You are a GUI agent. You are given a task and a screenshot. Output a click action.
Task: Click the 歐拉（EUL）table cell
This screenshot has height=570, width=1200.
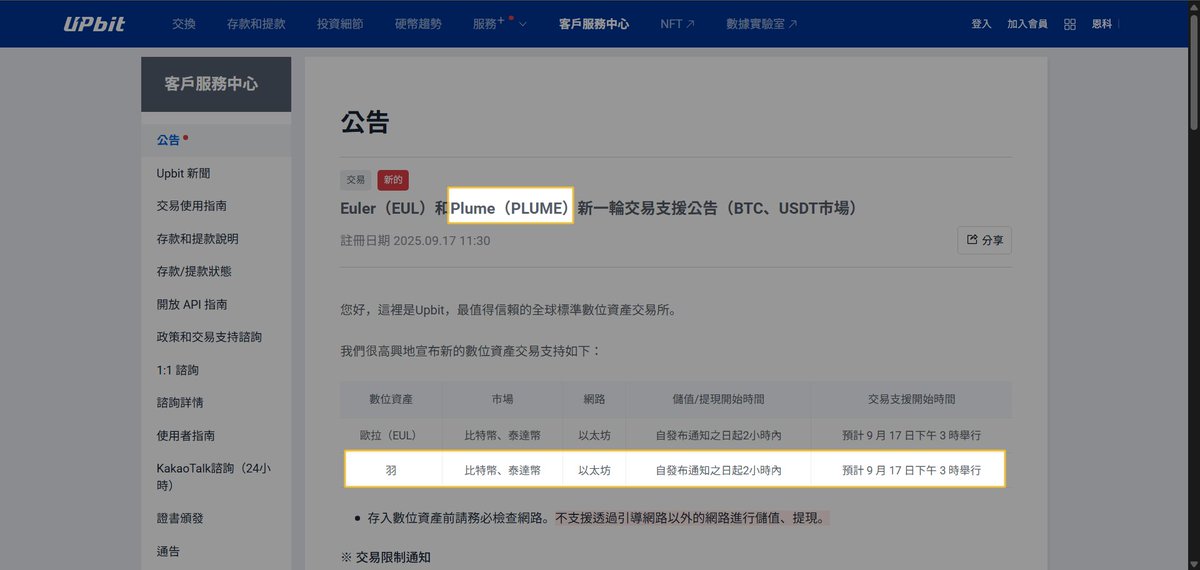tap(391, 435)
